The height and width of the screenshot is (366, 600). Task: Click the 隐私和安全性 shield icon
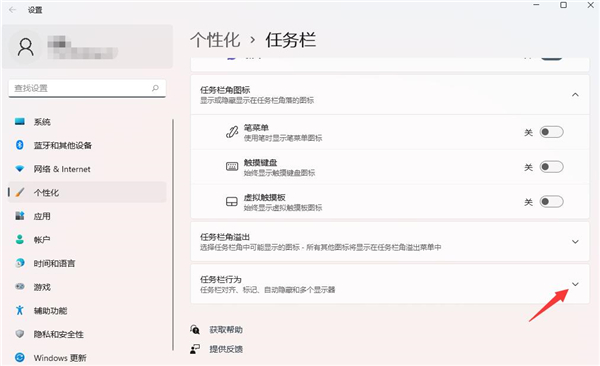[x=20, y=334]
